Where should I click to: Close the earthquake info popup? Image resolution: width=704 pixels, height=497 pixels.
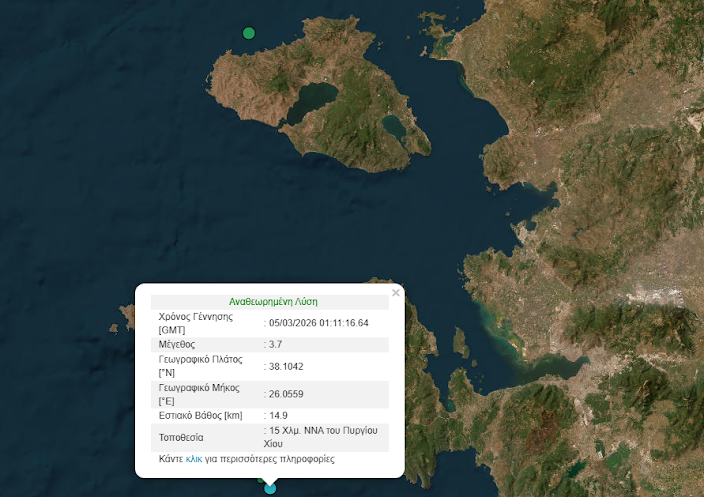pyautogui.click(x=396, y=293)
